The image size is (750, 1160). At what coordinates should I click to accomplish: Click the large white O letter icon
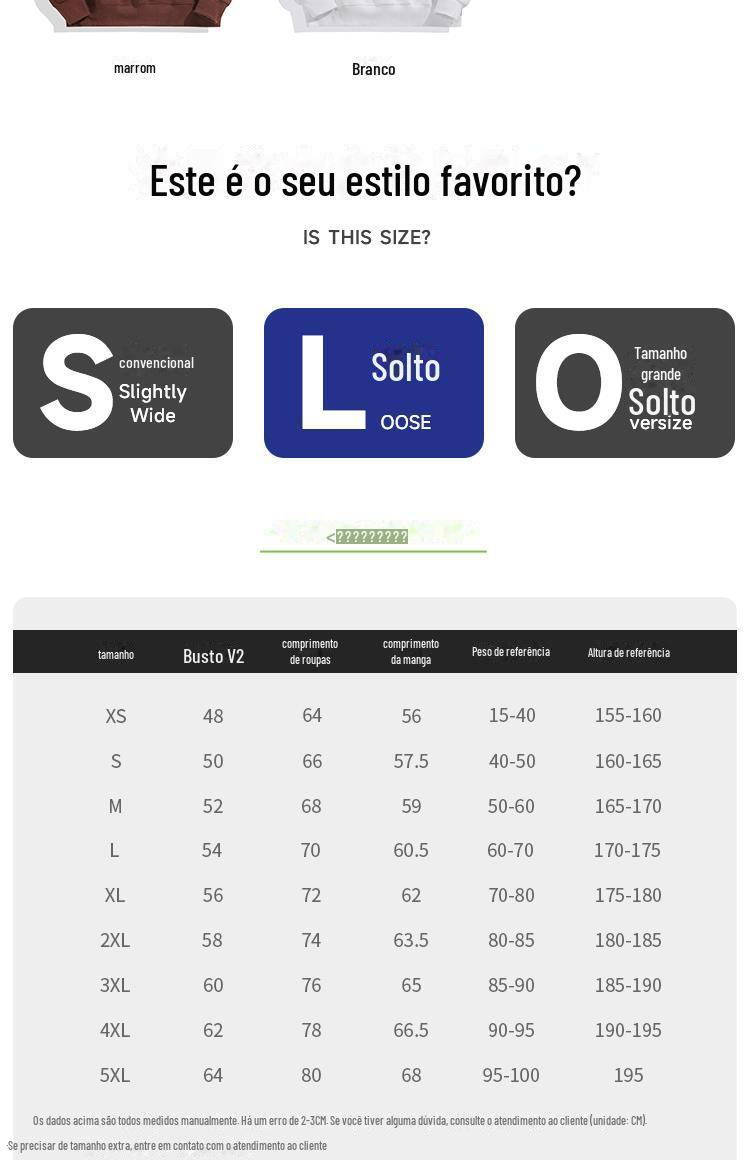(579, 383)
